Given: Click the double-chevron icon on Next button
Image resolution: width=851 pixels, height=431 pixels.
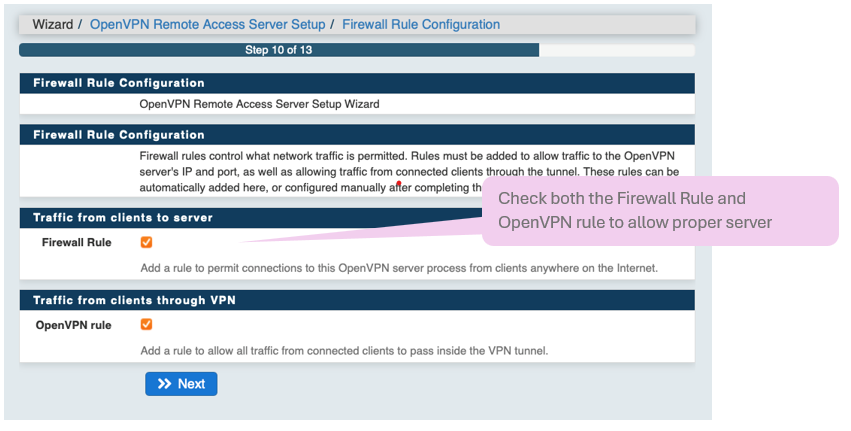Looking at the screenshot, I should [165, 384].
